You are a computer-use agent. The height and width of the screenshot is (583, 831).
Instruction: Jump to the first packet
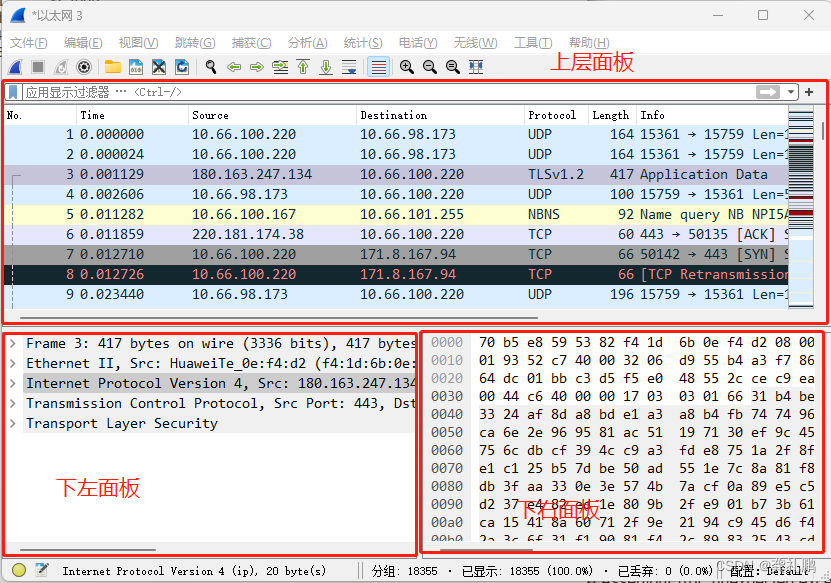(303, 67)
